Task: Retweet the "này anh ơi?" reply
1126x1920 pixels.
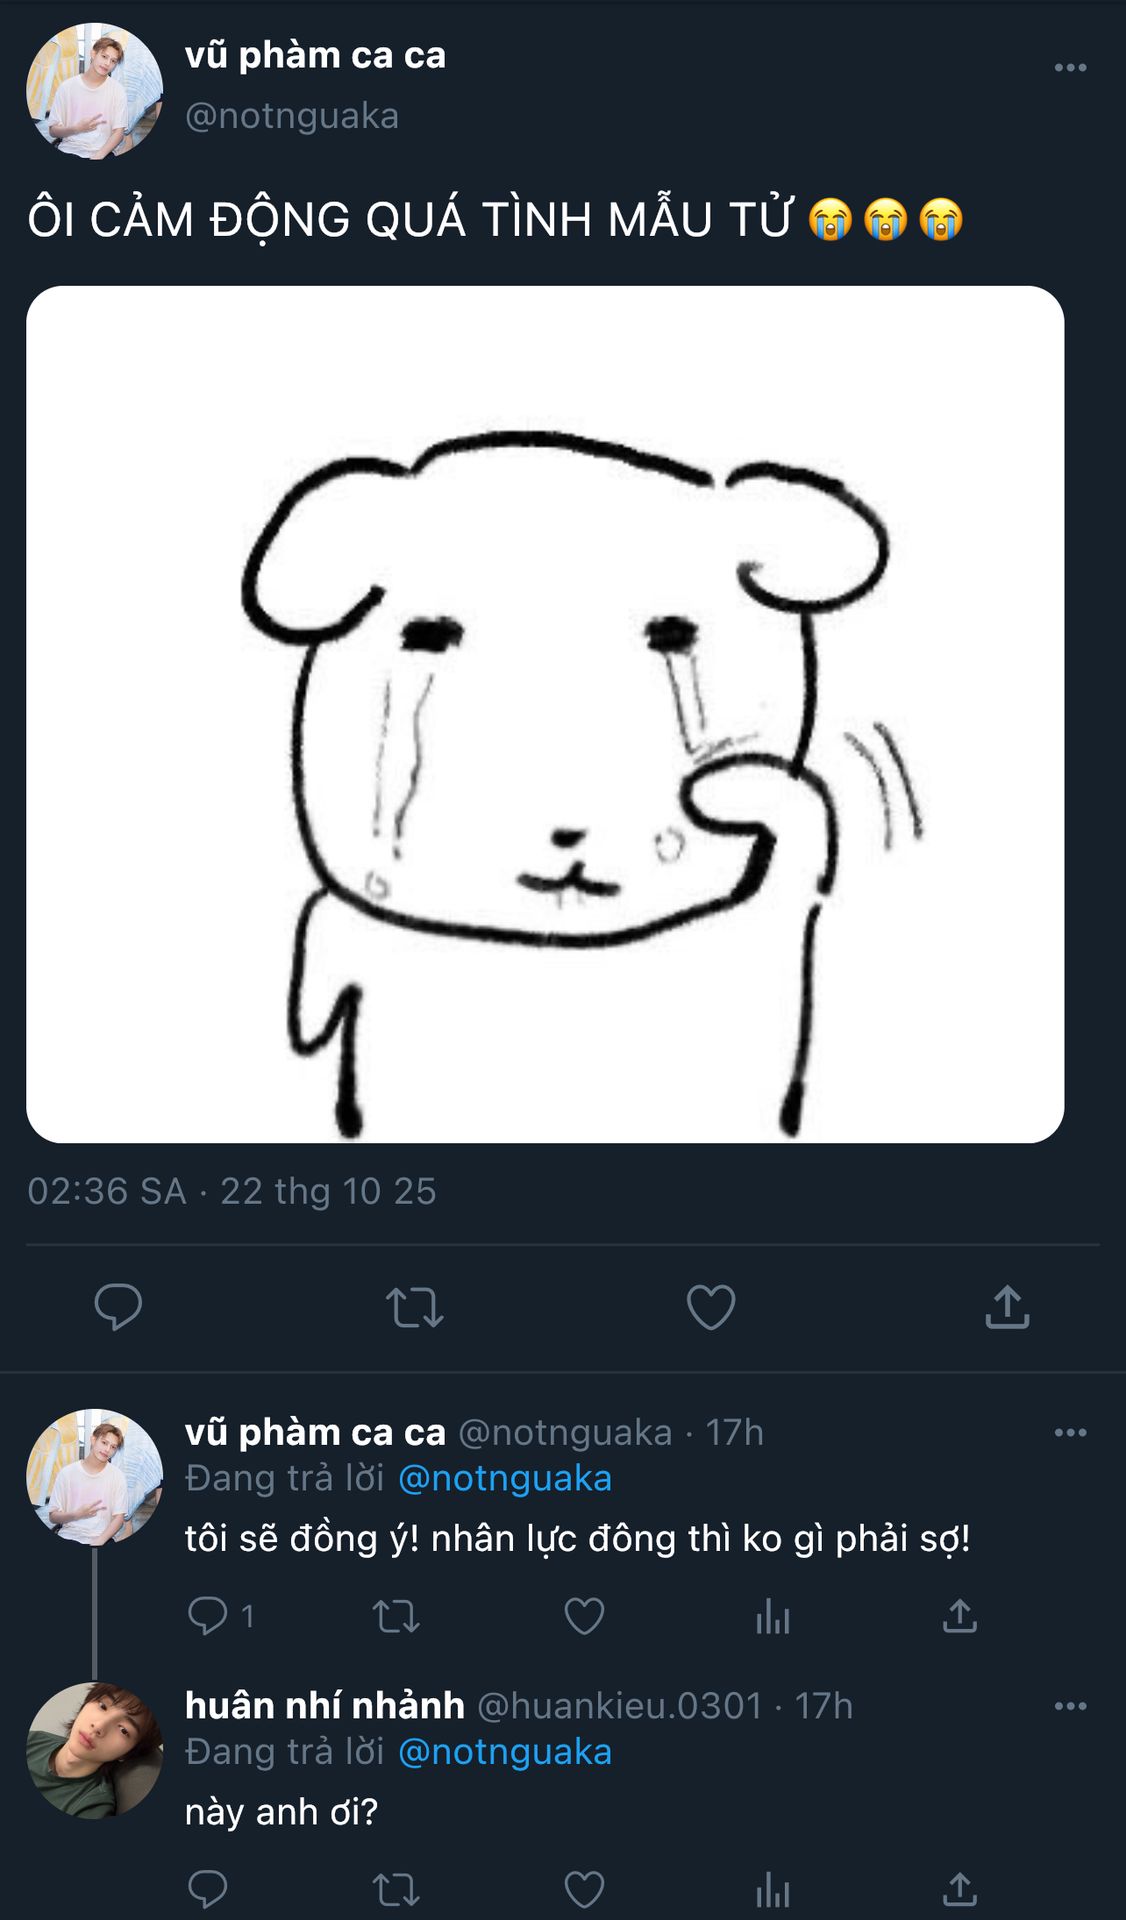Action: point(396,1890)
